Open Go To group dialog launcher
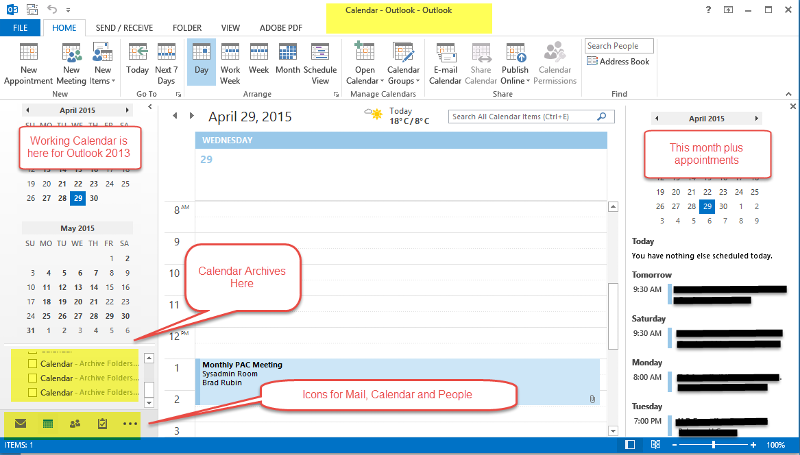Image resolution: width=800 pixels, height=455 pixels. pyautogui.click(x=179, y=94)
